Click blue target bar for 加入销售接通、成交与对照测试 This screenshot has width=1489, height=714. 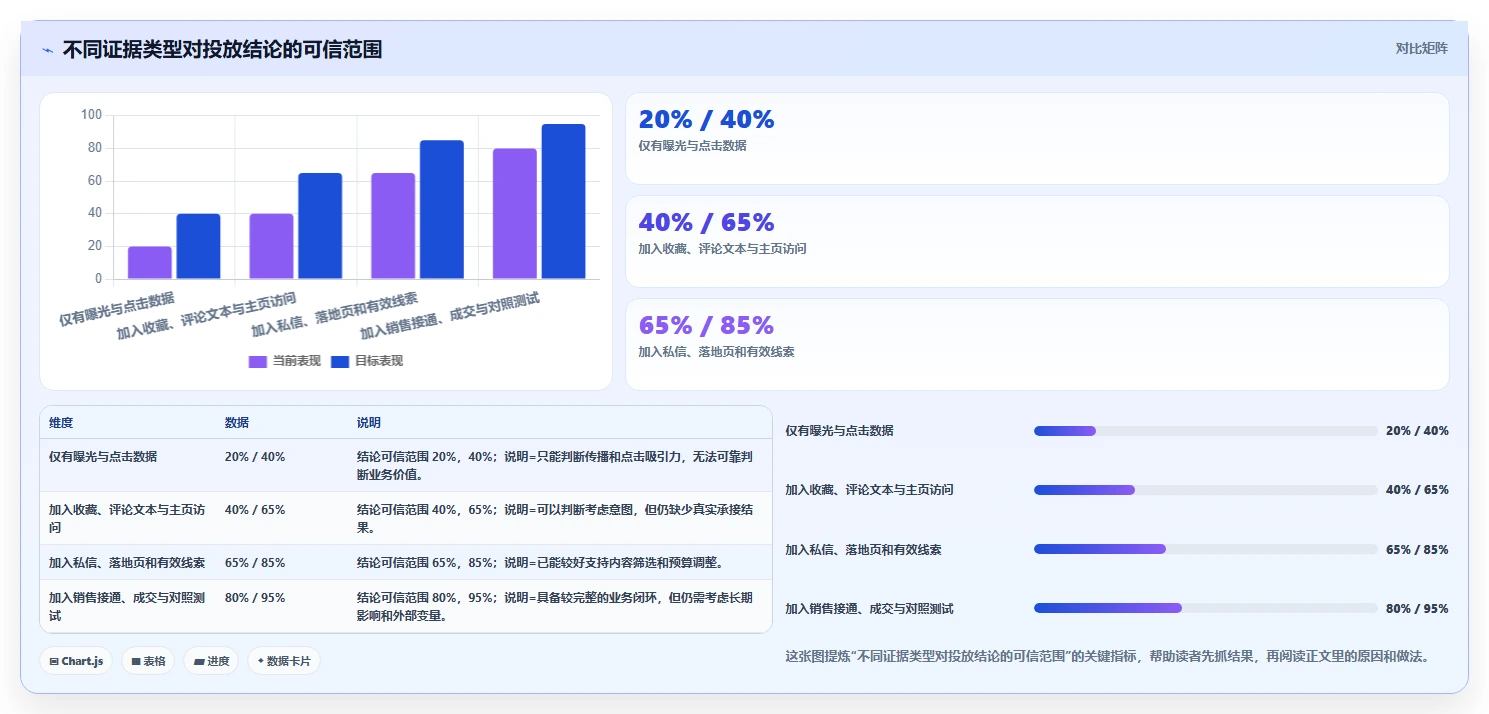(563, 201)
